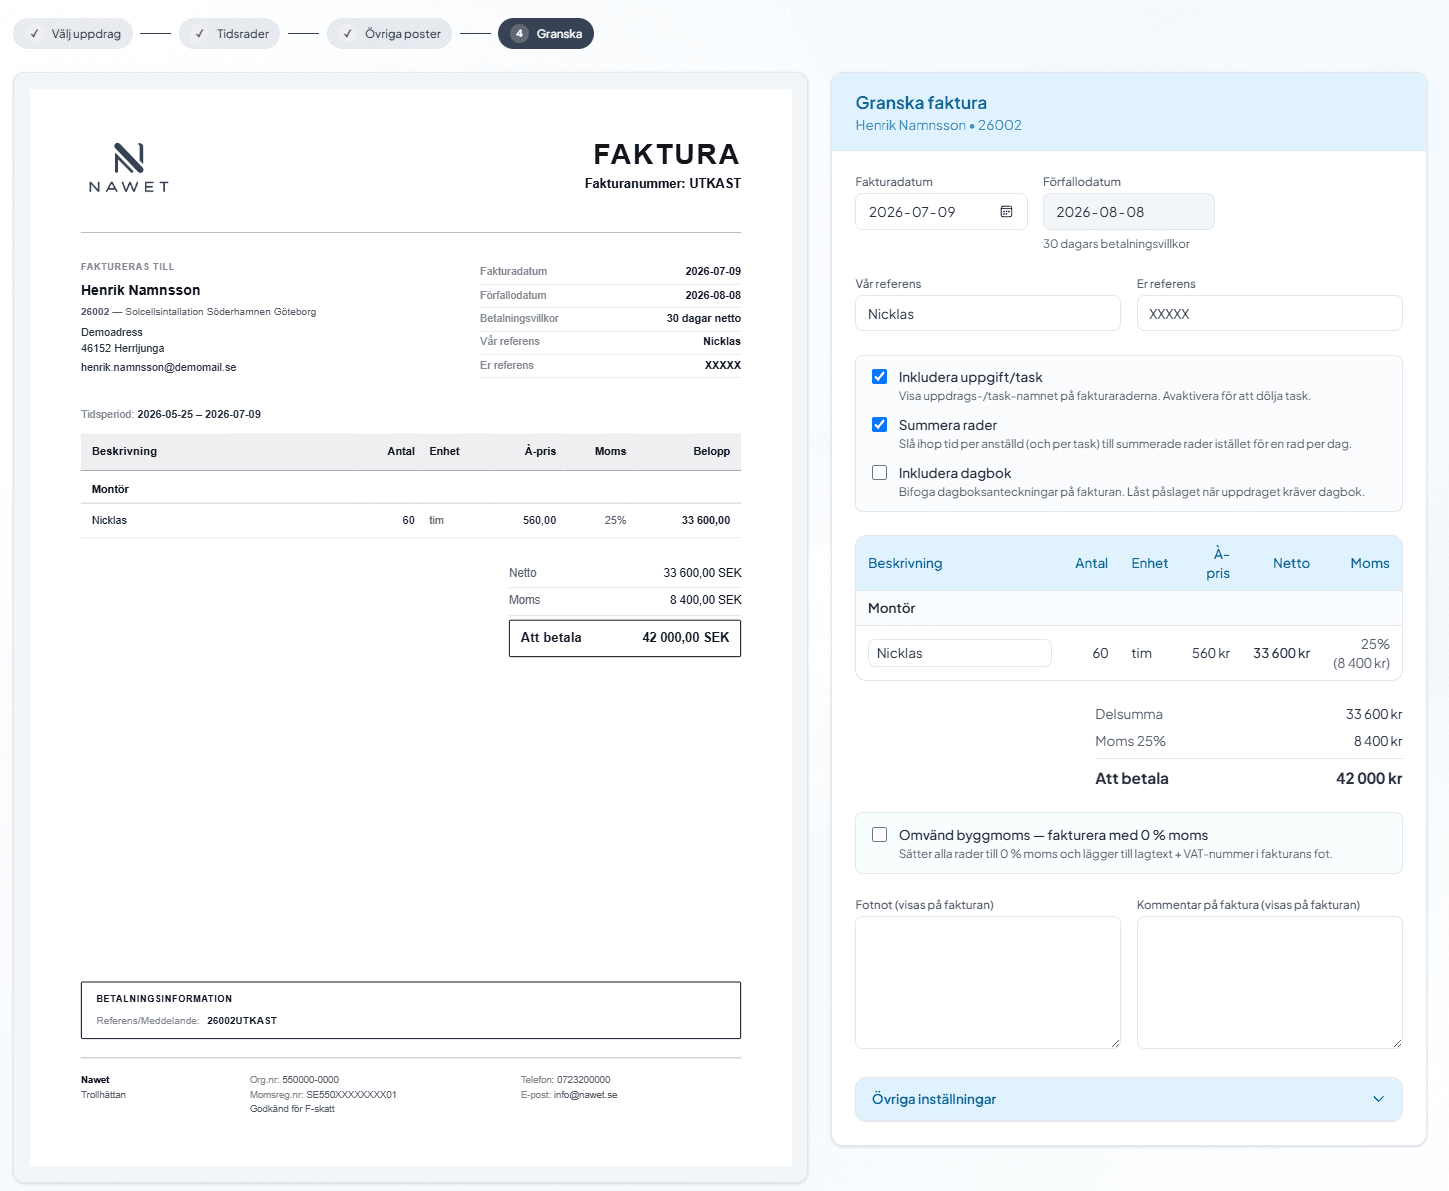1449x1191 pixels.
Task: Click the Nawet logo on invoice preview
Action: coord(129,167)
